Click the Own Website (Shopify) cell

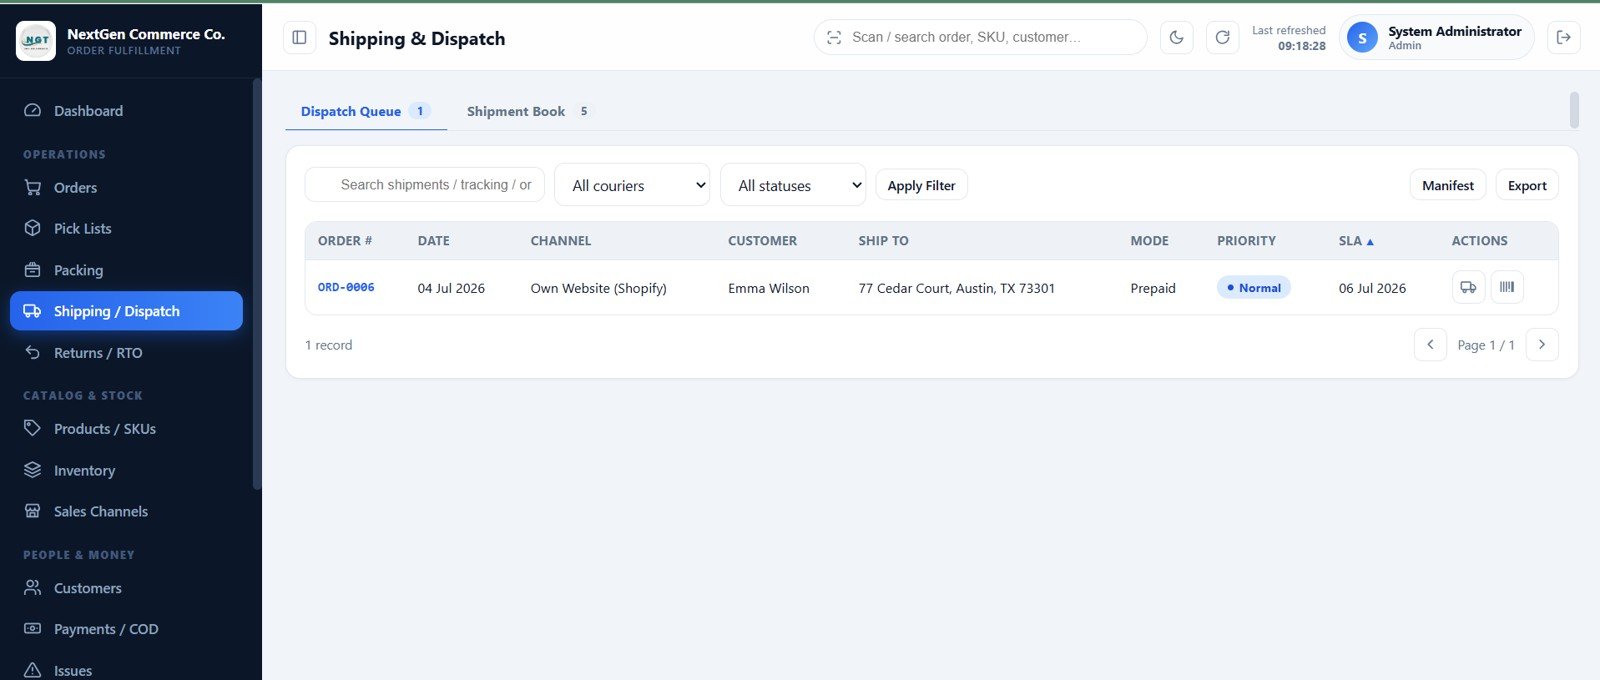pos(598,288)
